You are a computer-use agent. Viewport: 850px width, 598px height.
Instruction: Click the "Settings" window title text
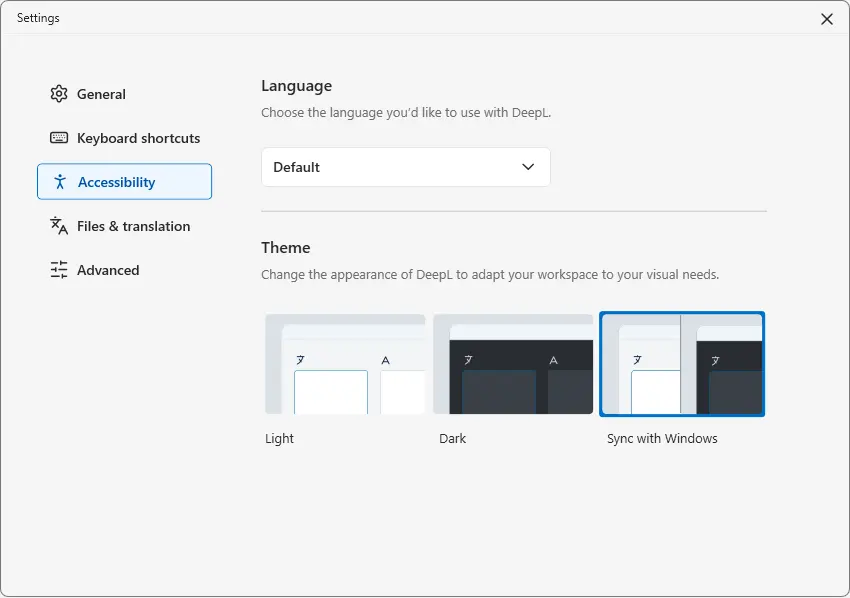coord(38,18)
